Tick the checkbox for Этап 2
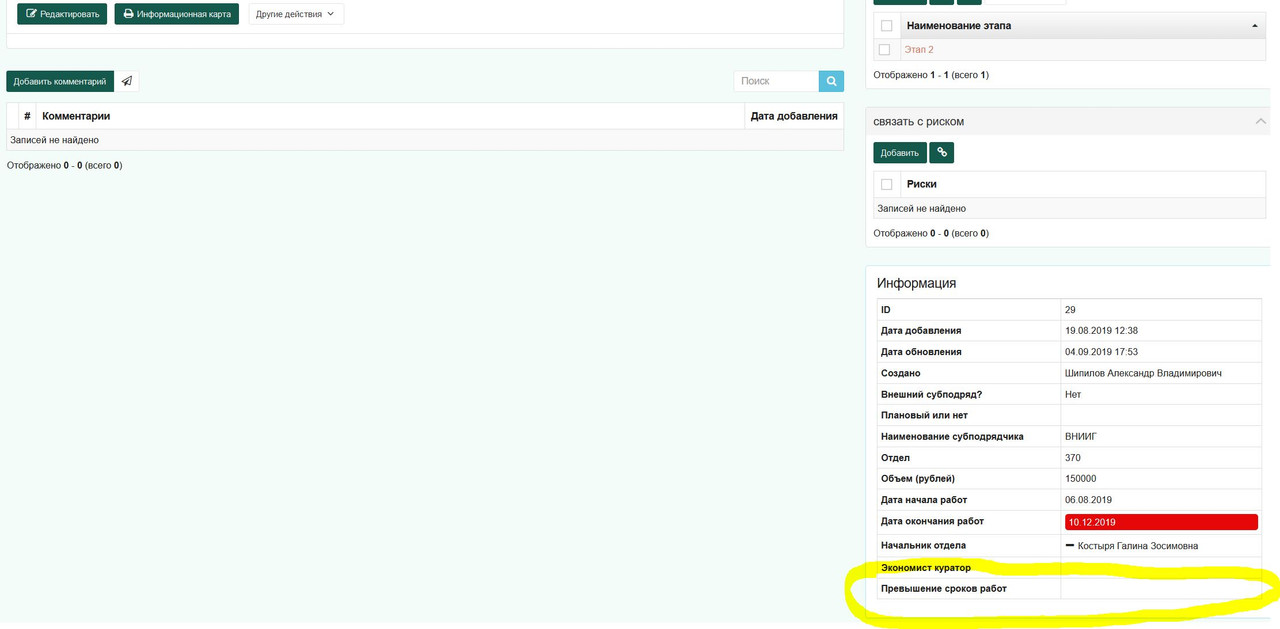 coord(884,50)
